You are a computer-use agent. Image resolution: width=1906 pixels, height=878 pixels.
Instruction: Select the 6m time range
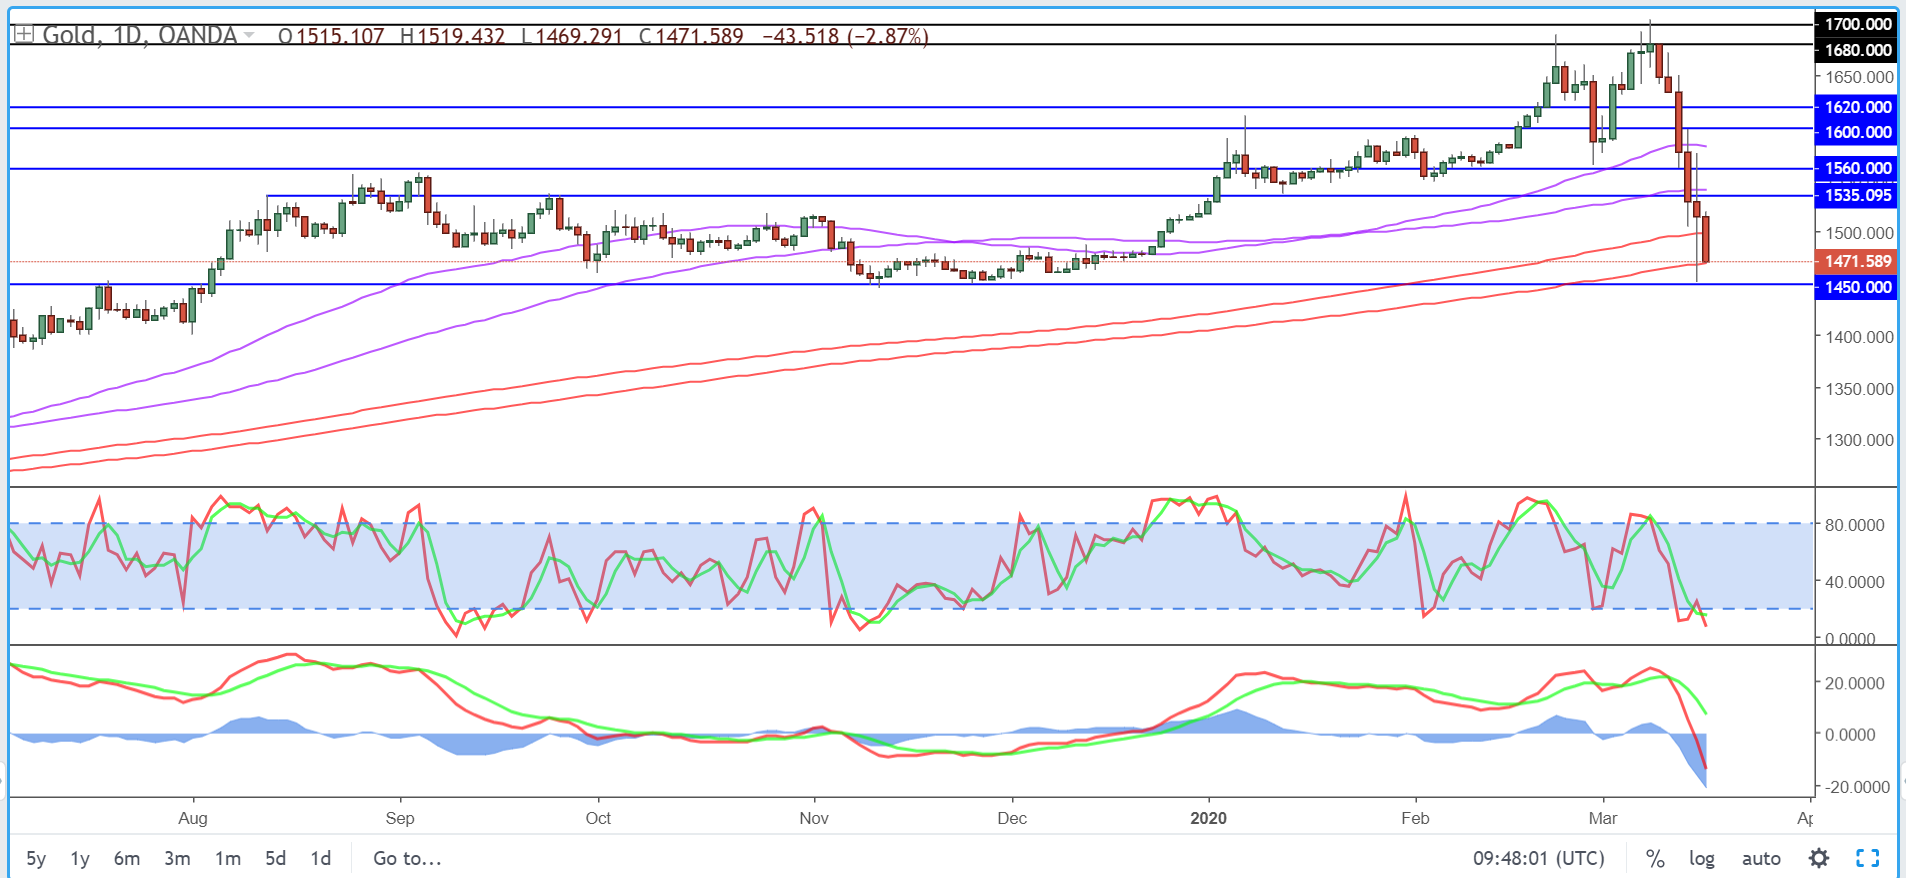127,858
